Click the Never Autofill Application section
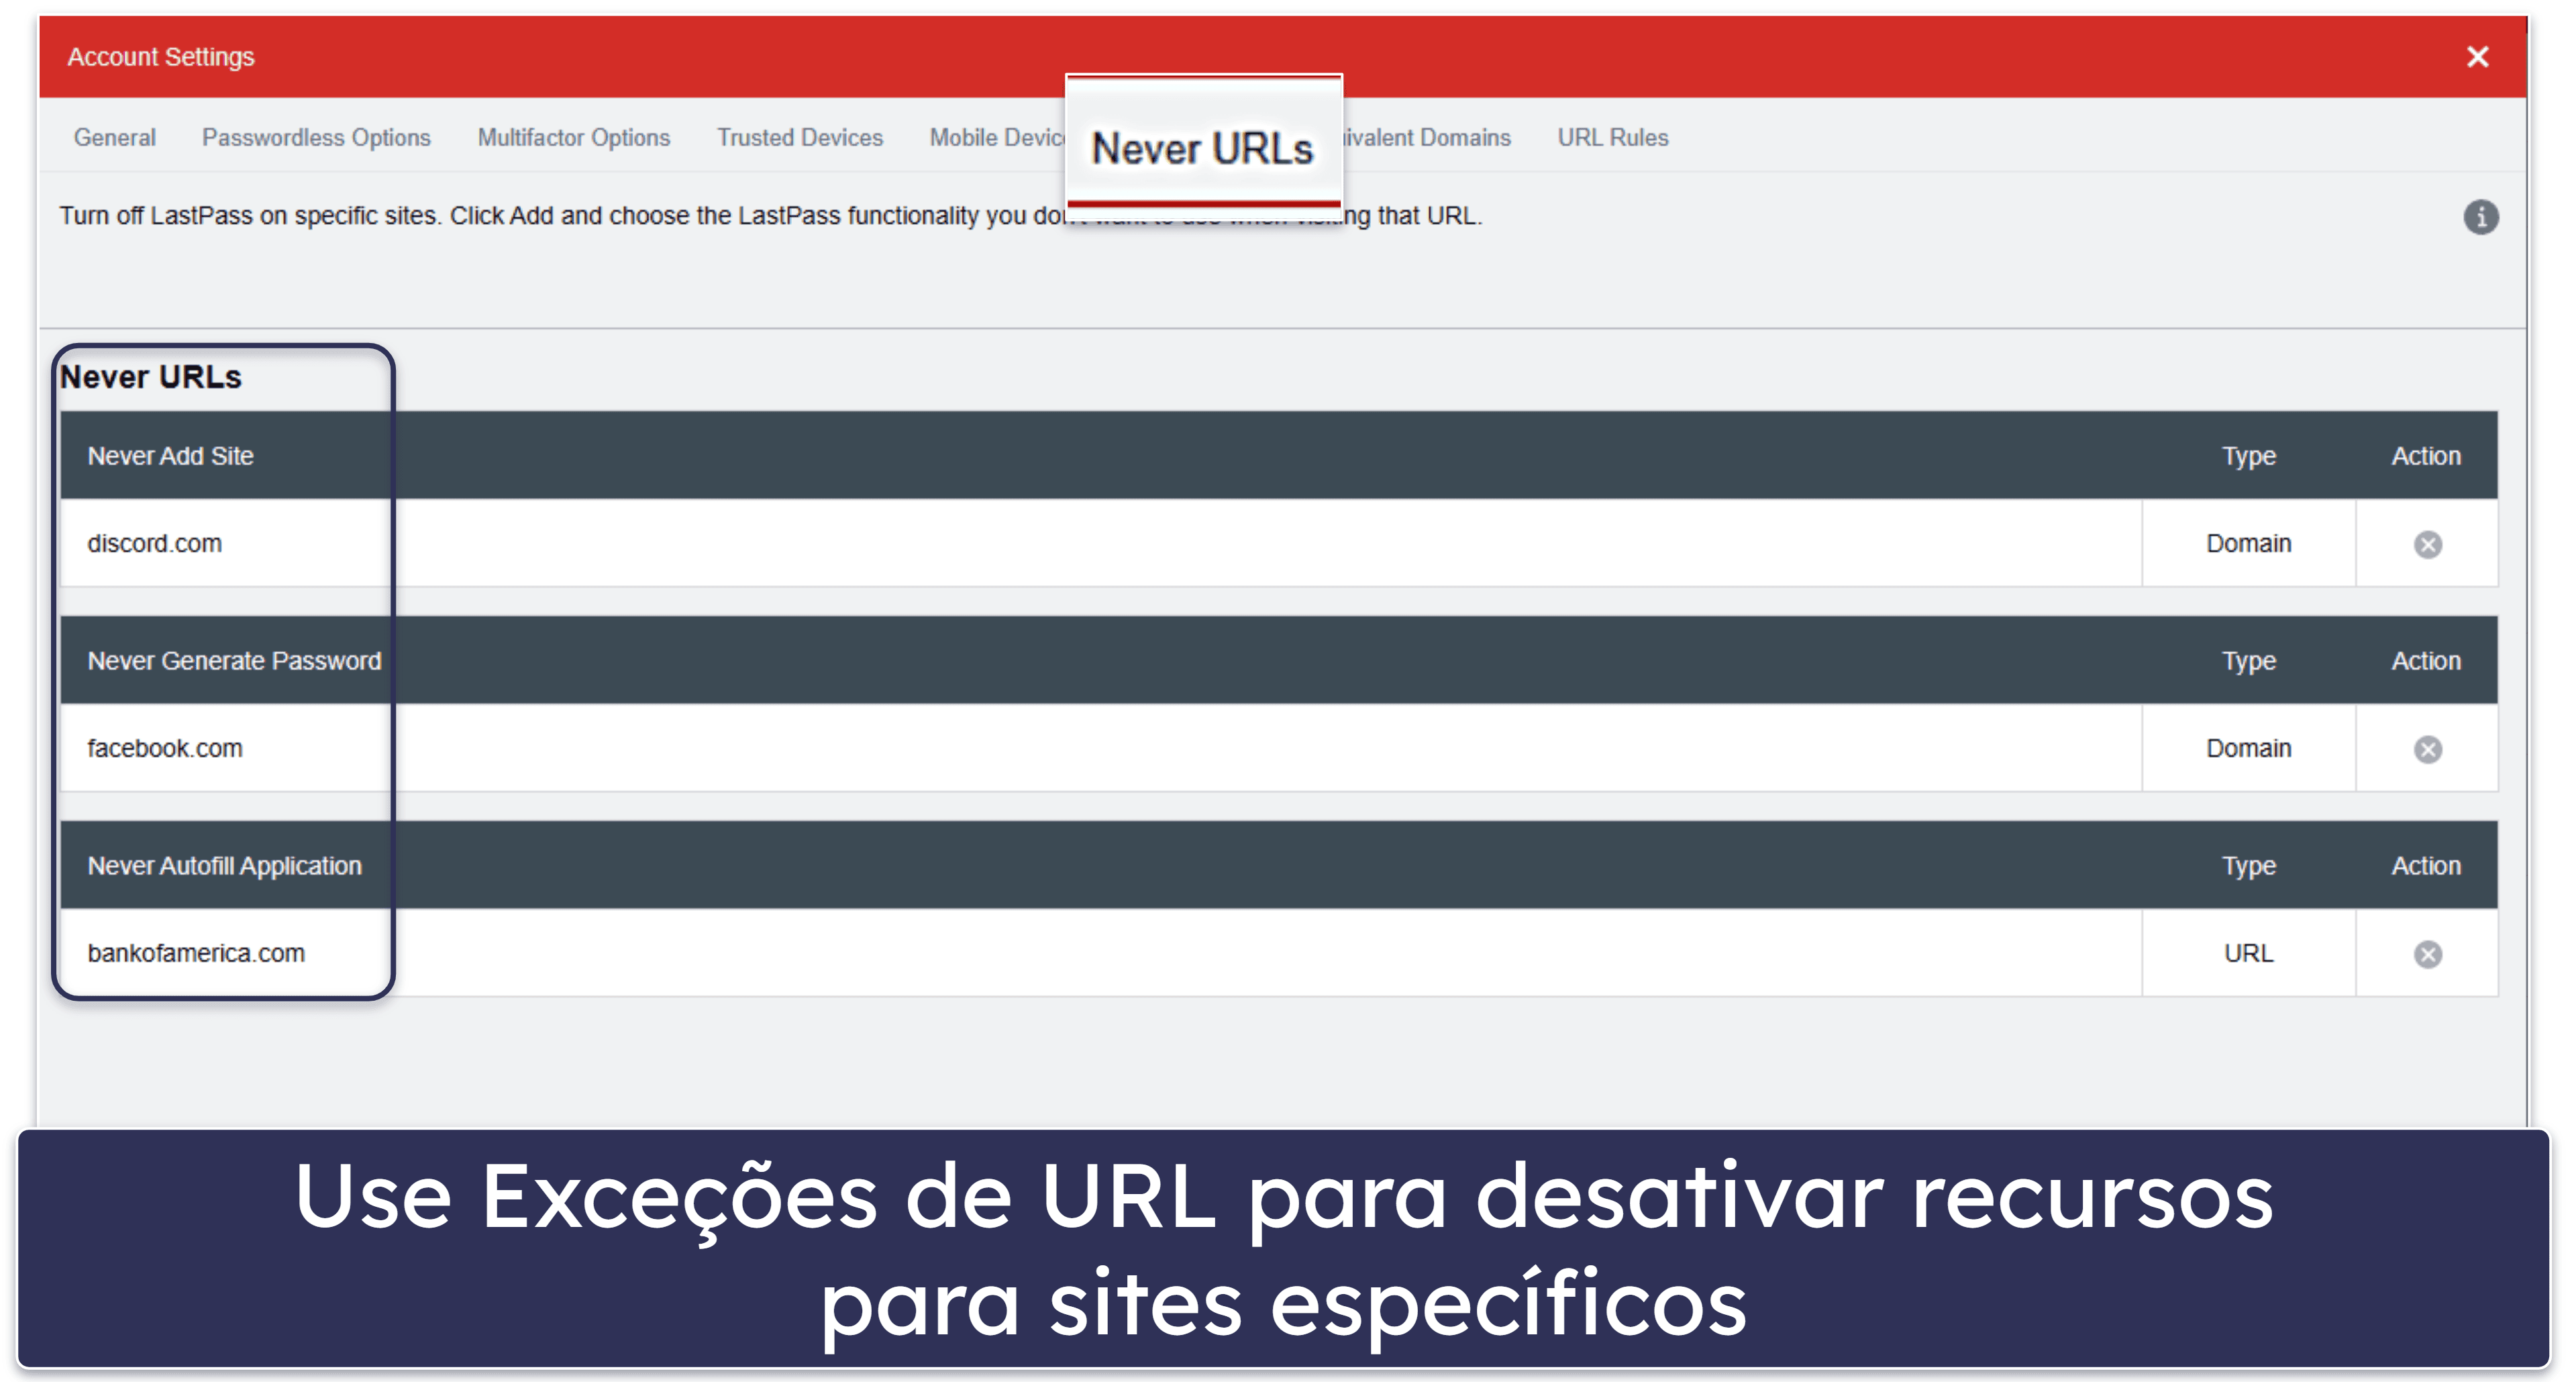The height and width of the screenshot is (1382, 2576). 235,866
